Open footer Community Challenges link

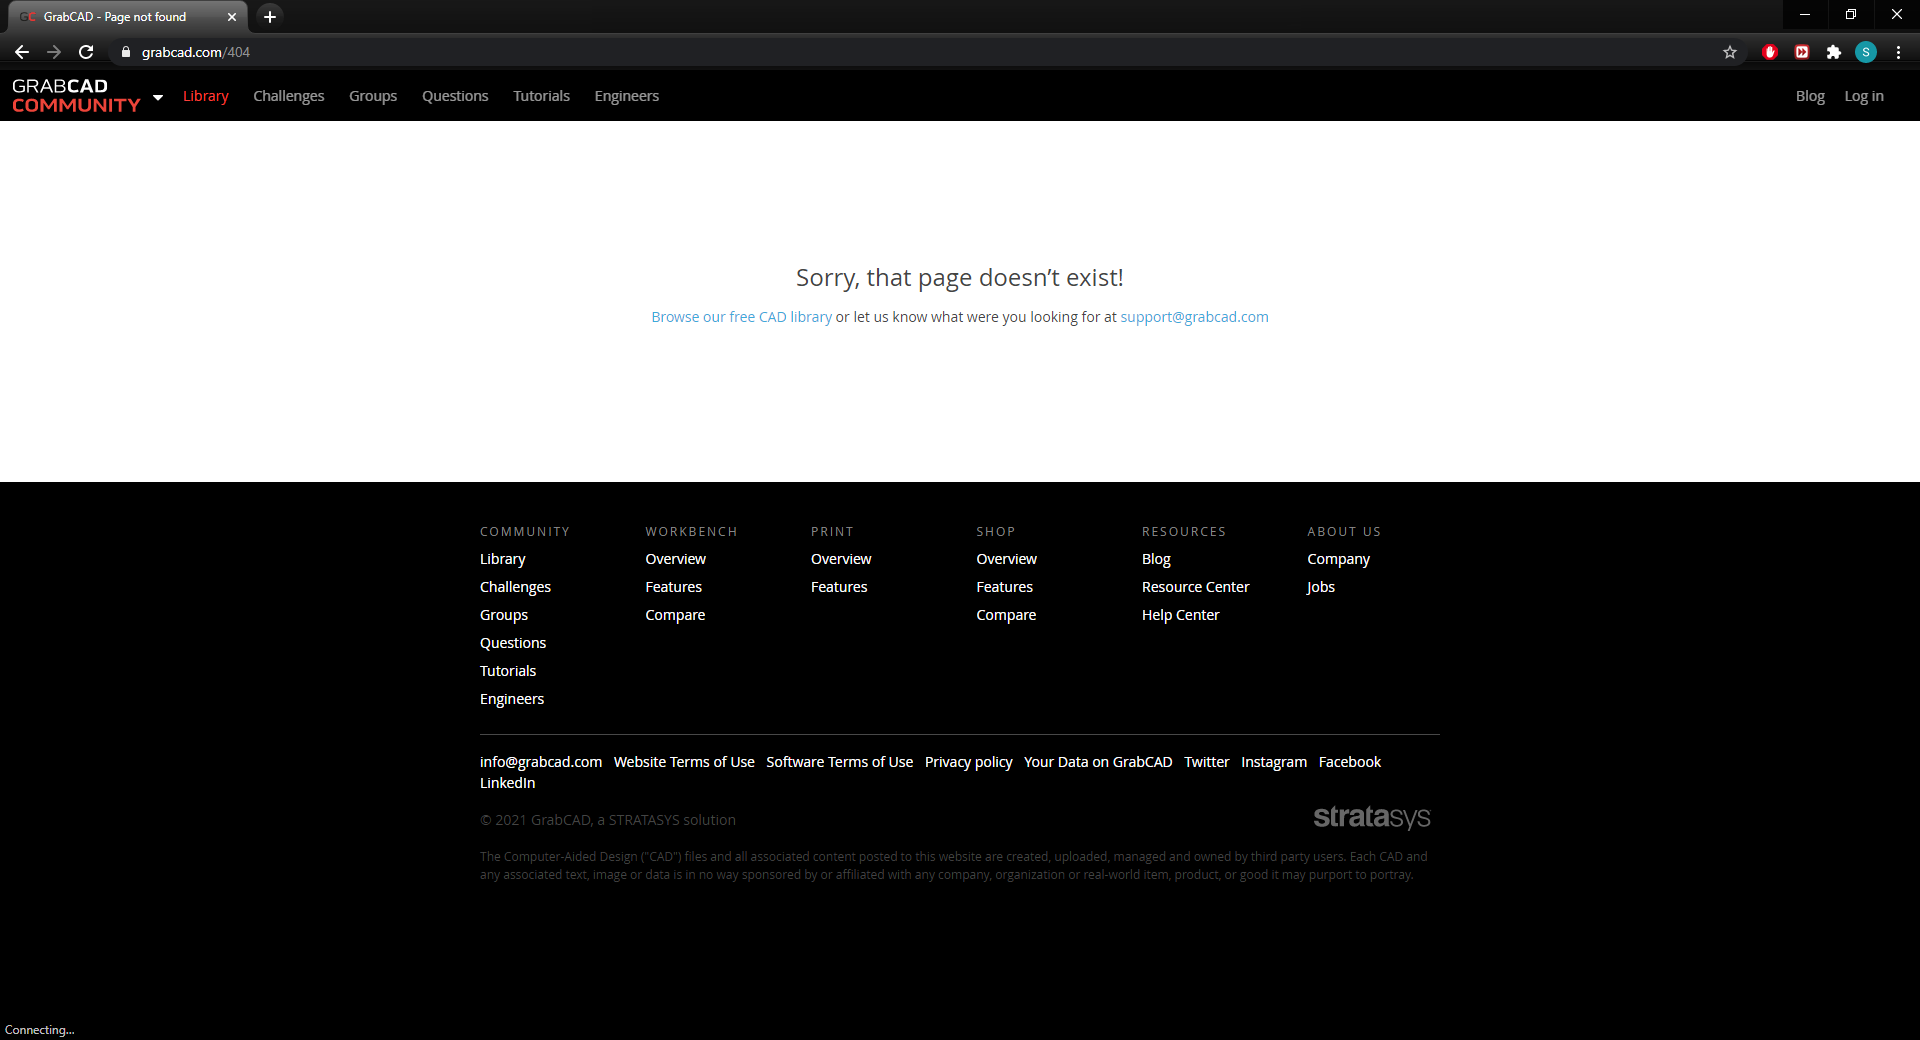pos(515,587)
